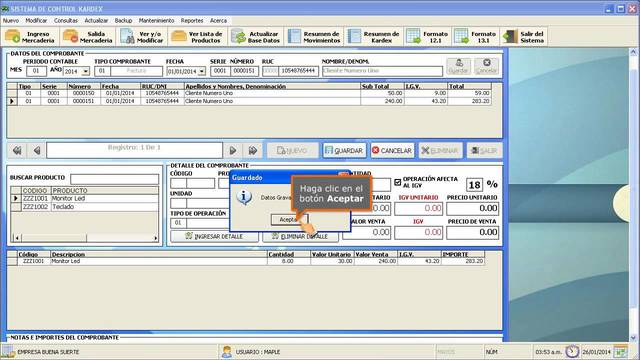Select product row ZZZ1001 Monitor Led
Image resolution: width=640 pixels, height=360 pixels.
[x=85, y=198]
